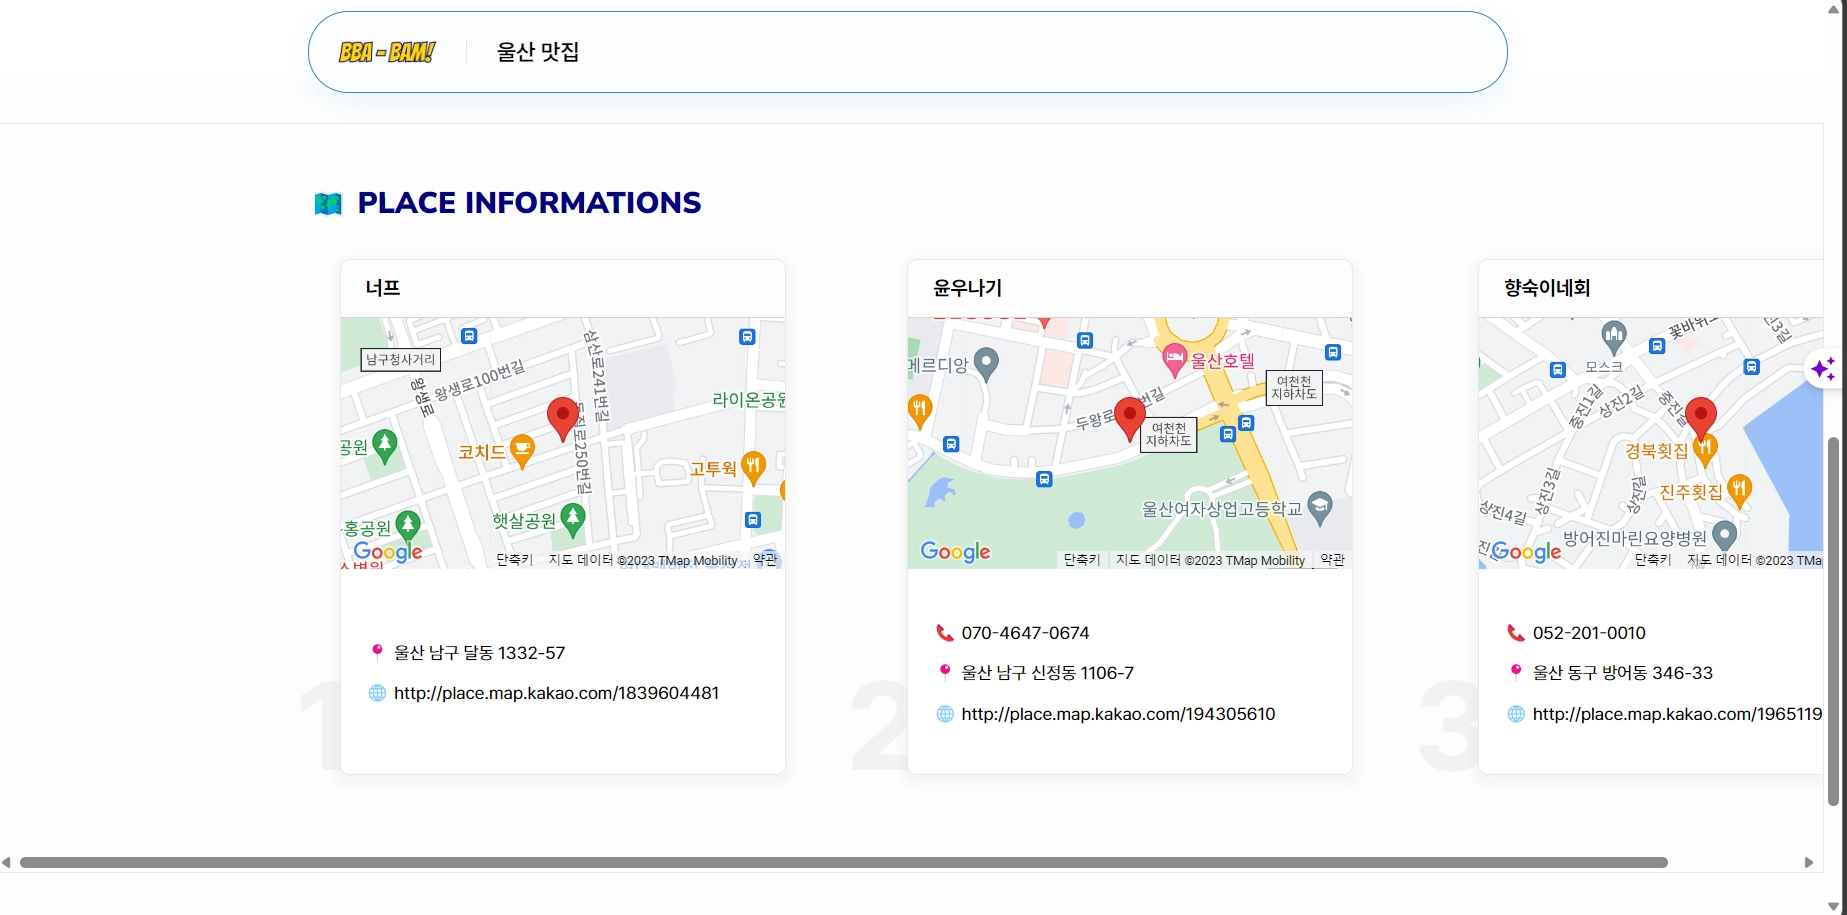Click the BBA-BAM logo
The image size is (1847, 915).
click(x=386, y=52)
